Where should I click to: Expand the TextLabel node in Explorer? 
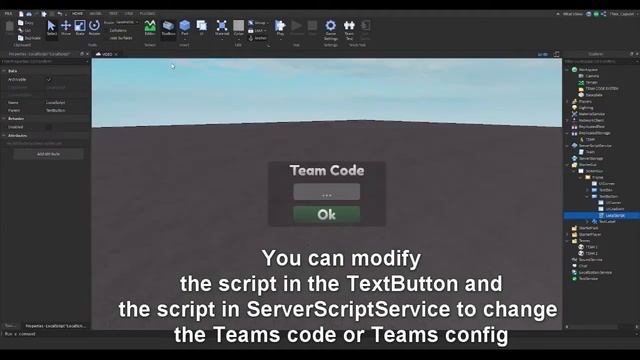[x=587, y=221]
